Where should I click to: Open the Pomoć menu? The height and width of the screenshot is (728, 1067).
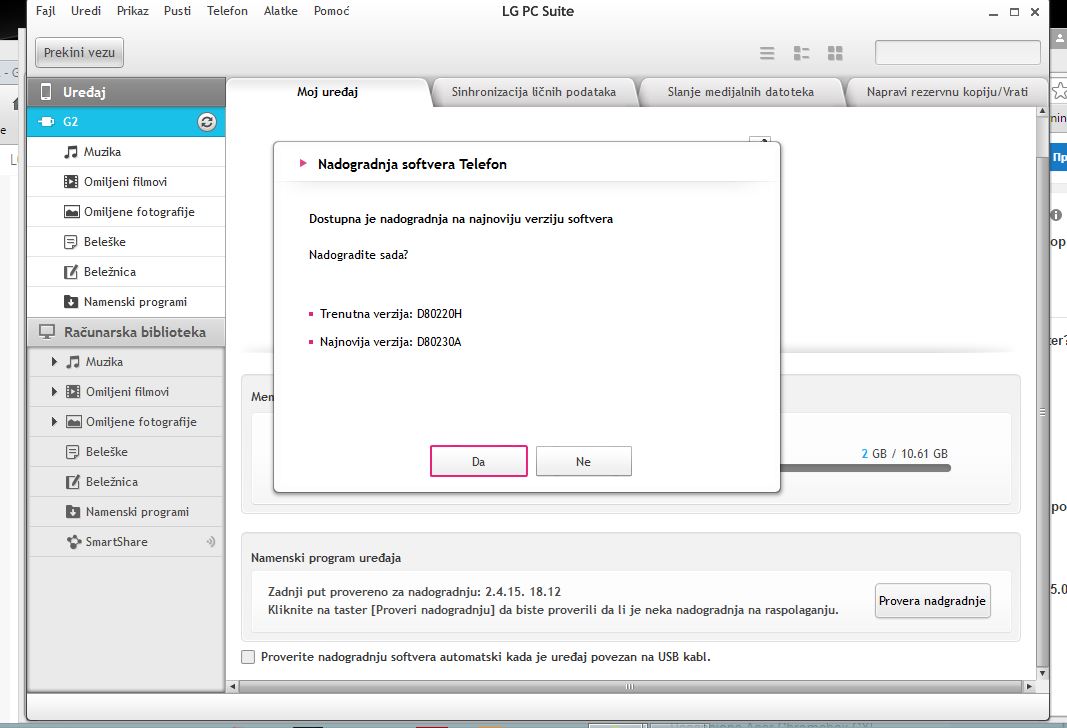pos(331,11)
